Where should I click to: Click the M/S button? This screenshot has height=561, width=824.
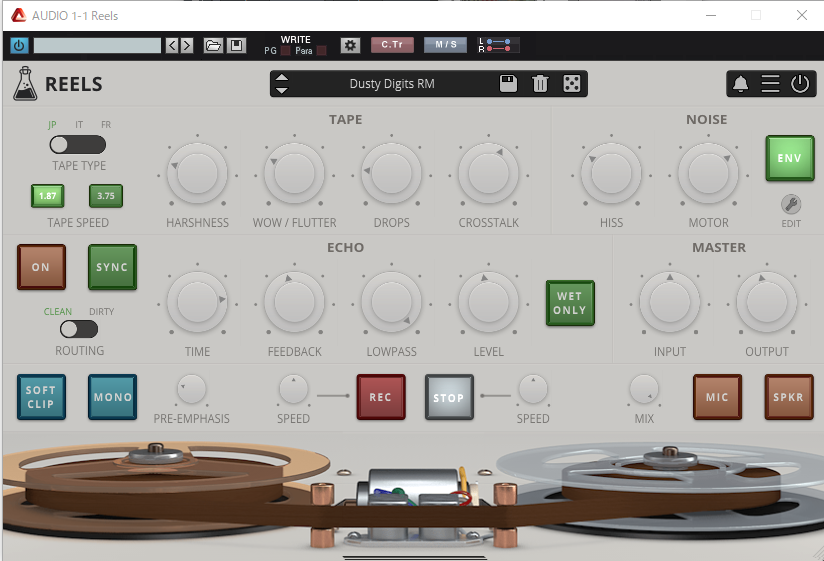pos(446,45)
